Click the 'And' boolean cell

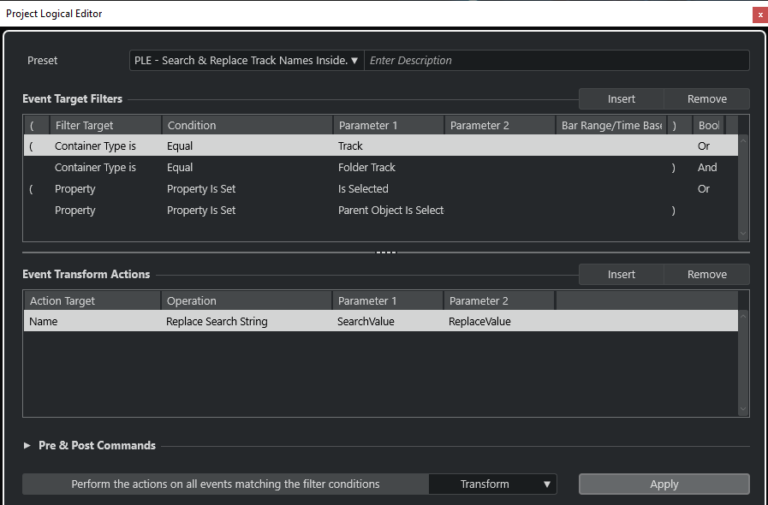point(707,168)
